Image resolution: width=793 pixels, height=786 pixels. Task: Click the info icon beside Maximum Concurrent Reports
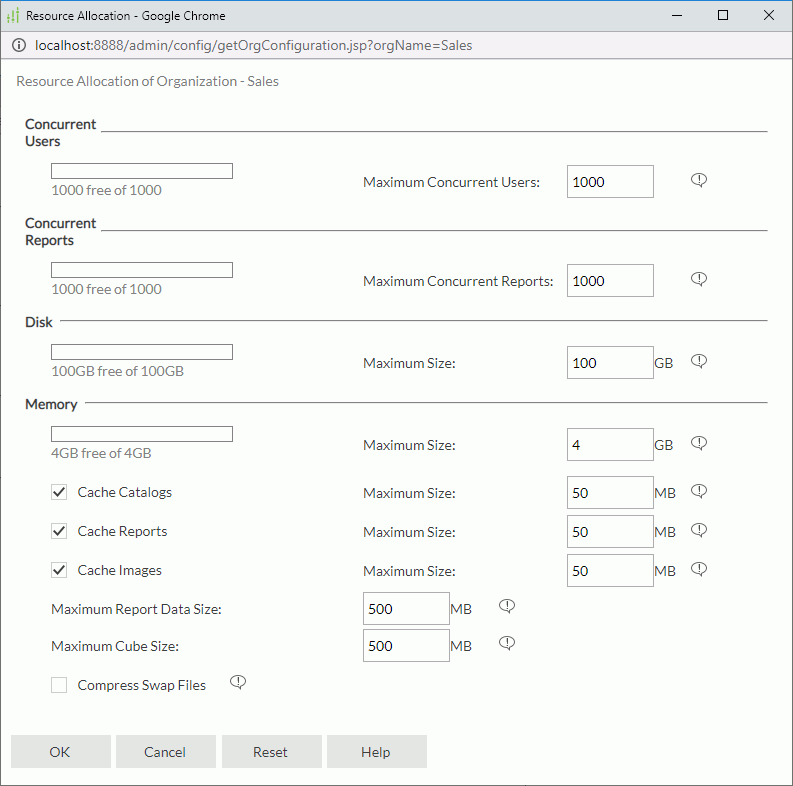coord(699,279)
